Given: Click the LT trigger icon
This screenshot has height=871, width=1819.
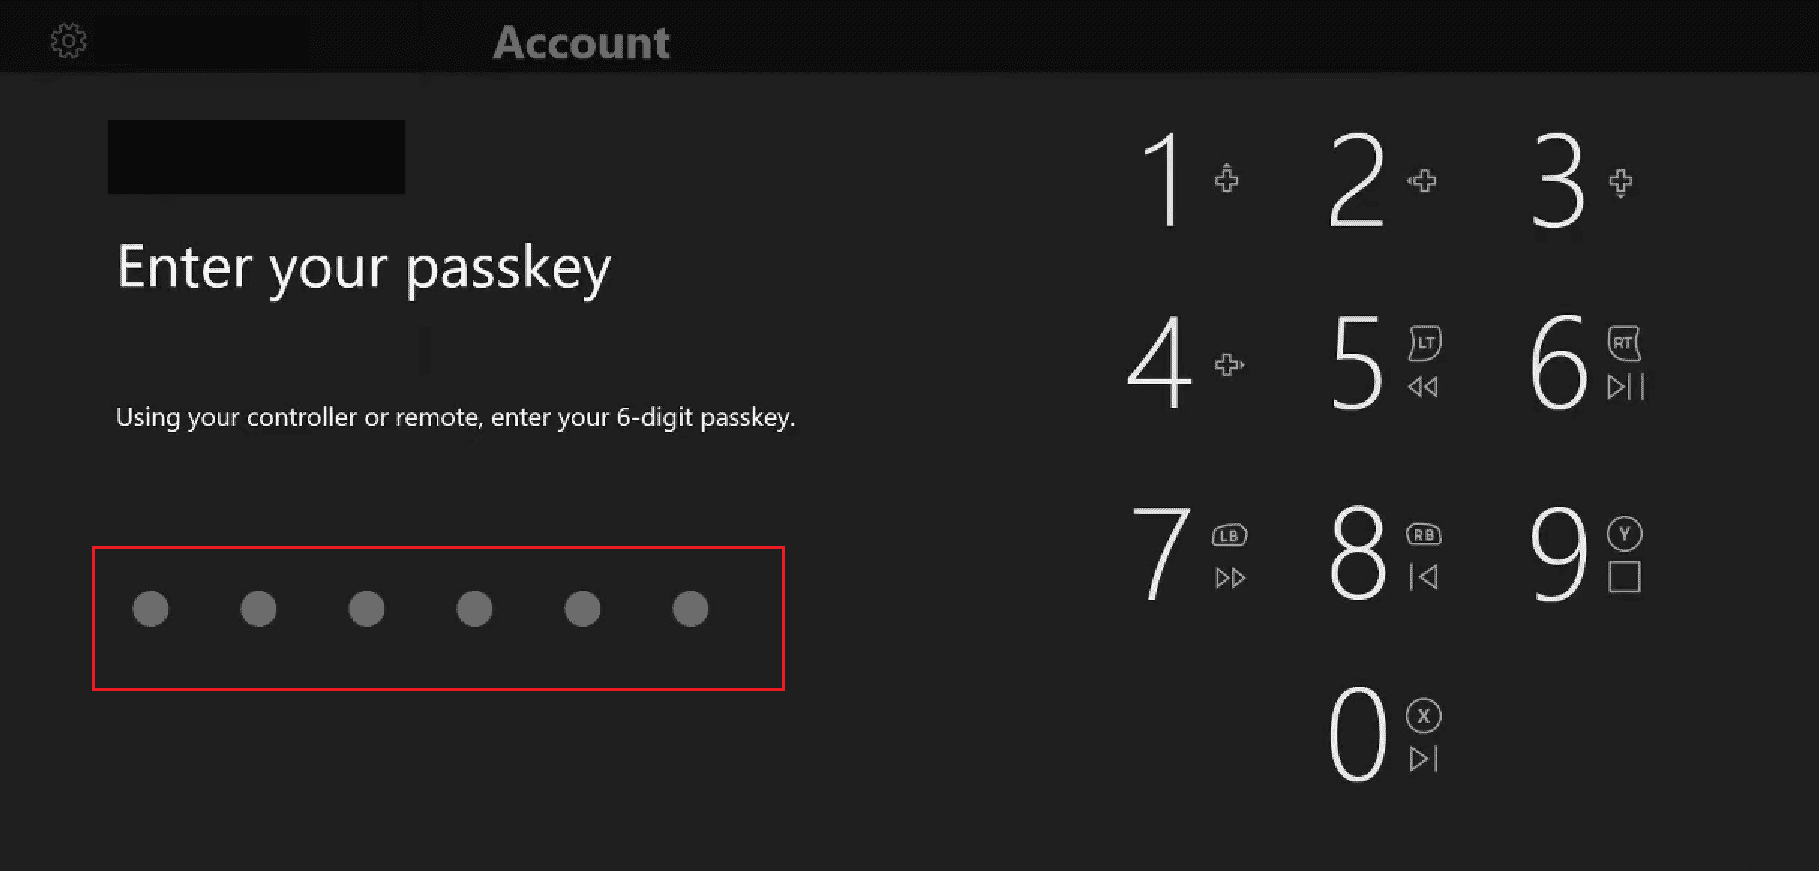Looking at the screenshot, I should tap(1424, 343).
